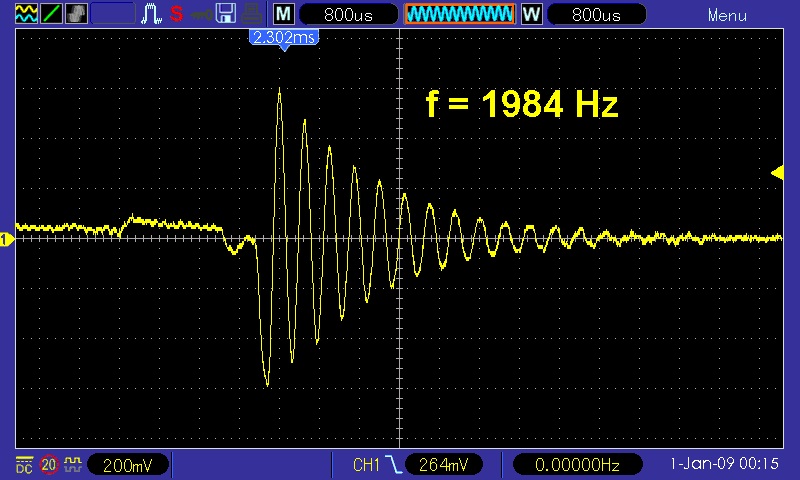Click the falling edge trigger slope icon

[x=393, y=464]
